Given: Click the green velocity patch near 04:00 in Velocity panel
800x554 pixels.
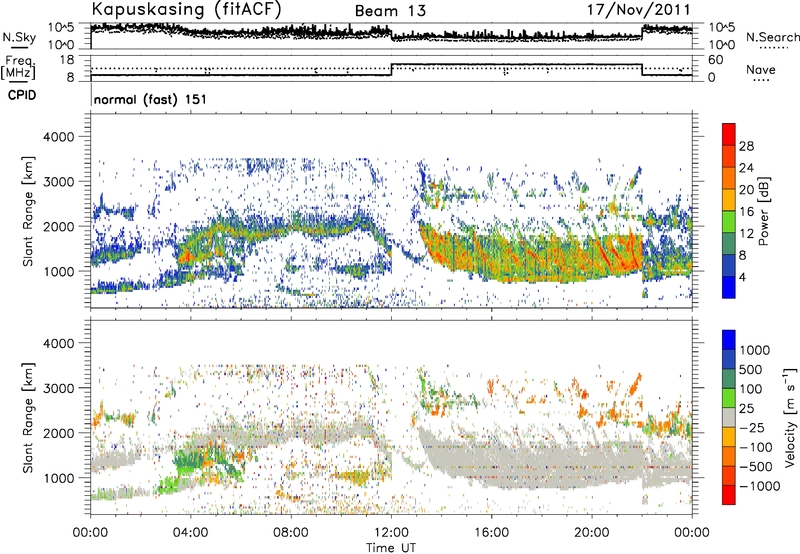Looking at the screenshot, I should coord(191,462).
